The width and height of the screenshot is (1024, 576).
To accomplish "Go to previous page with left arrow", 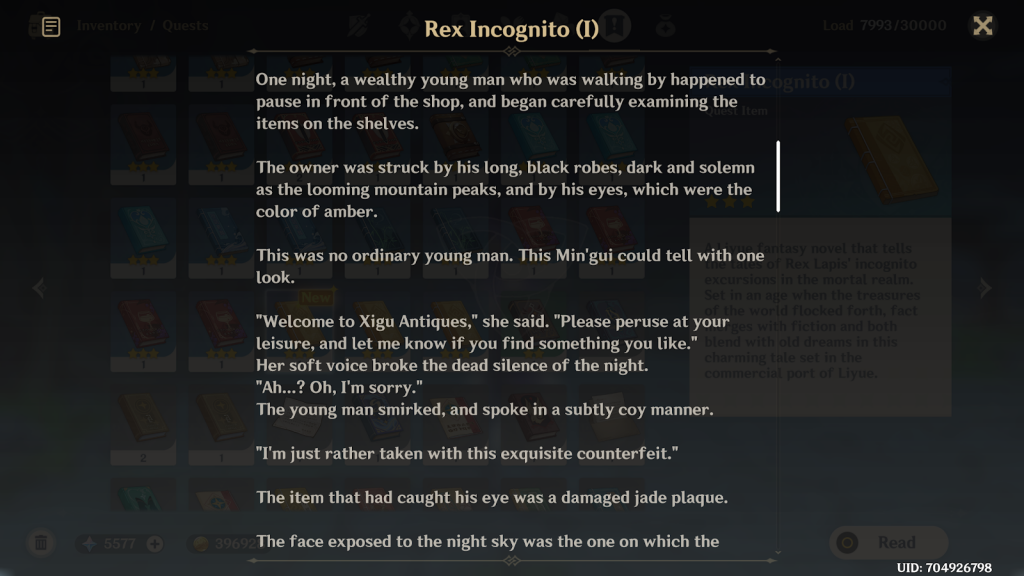I will click(x=39, y=287).
